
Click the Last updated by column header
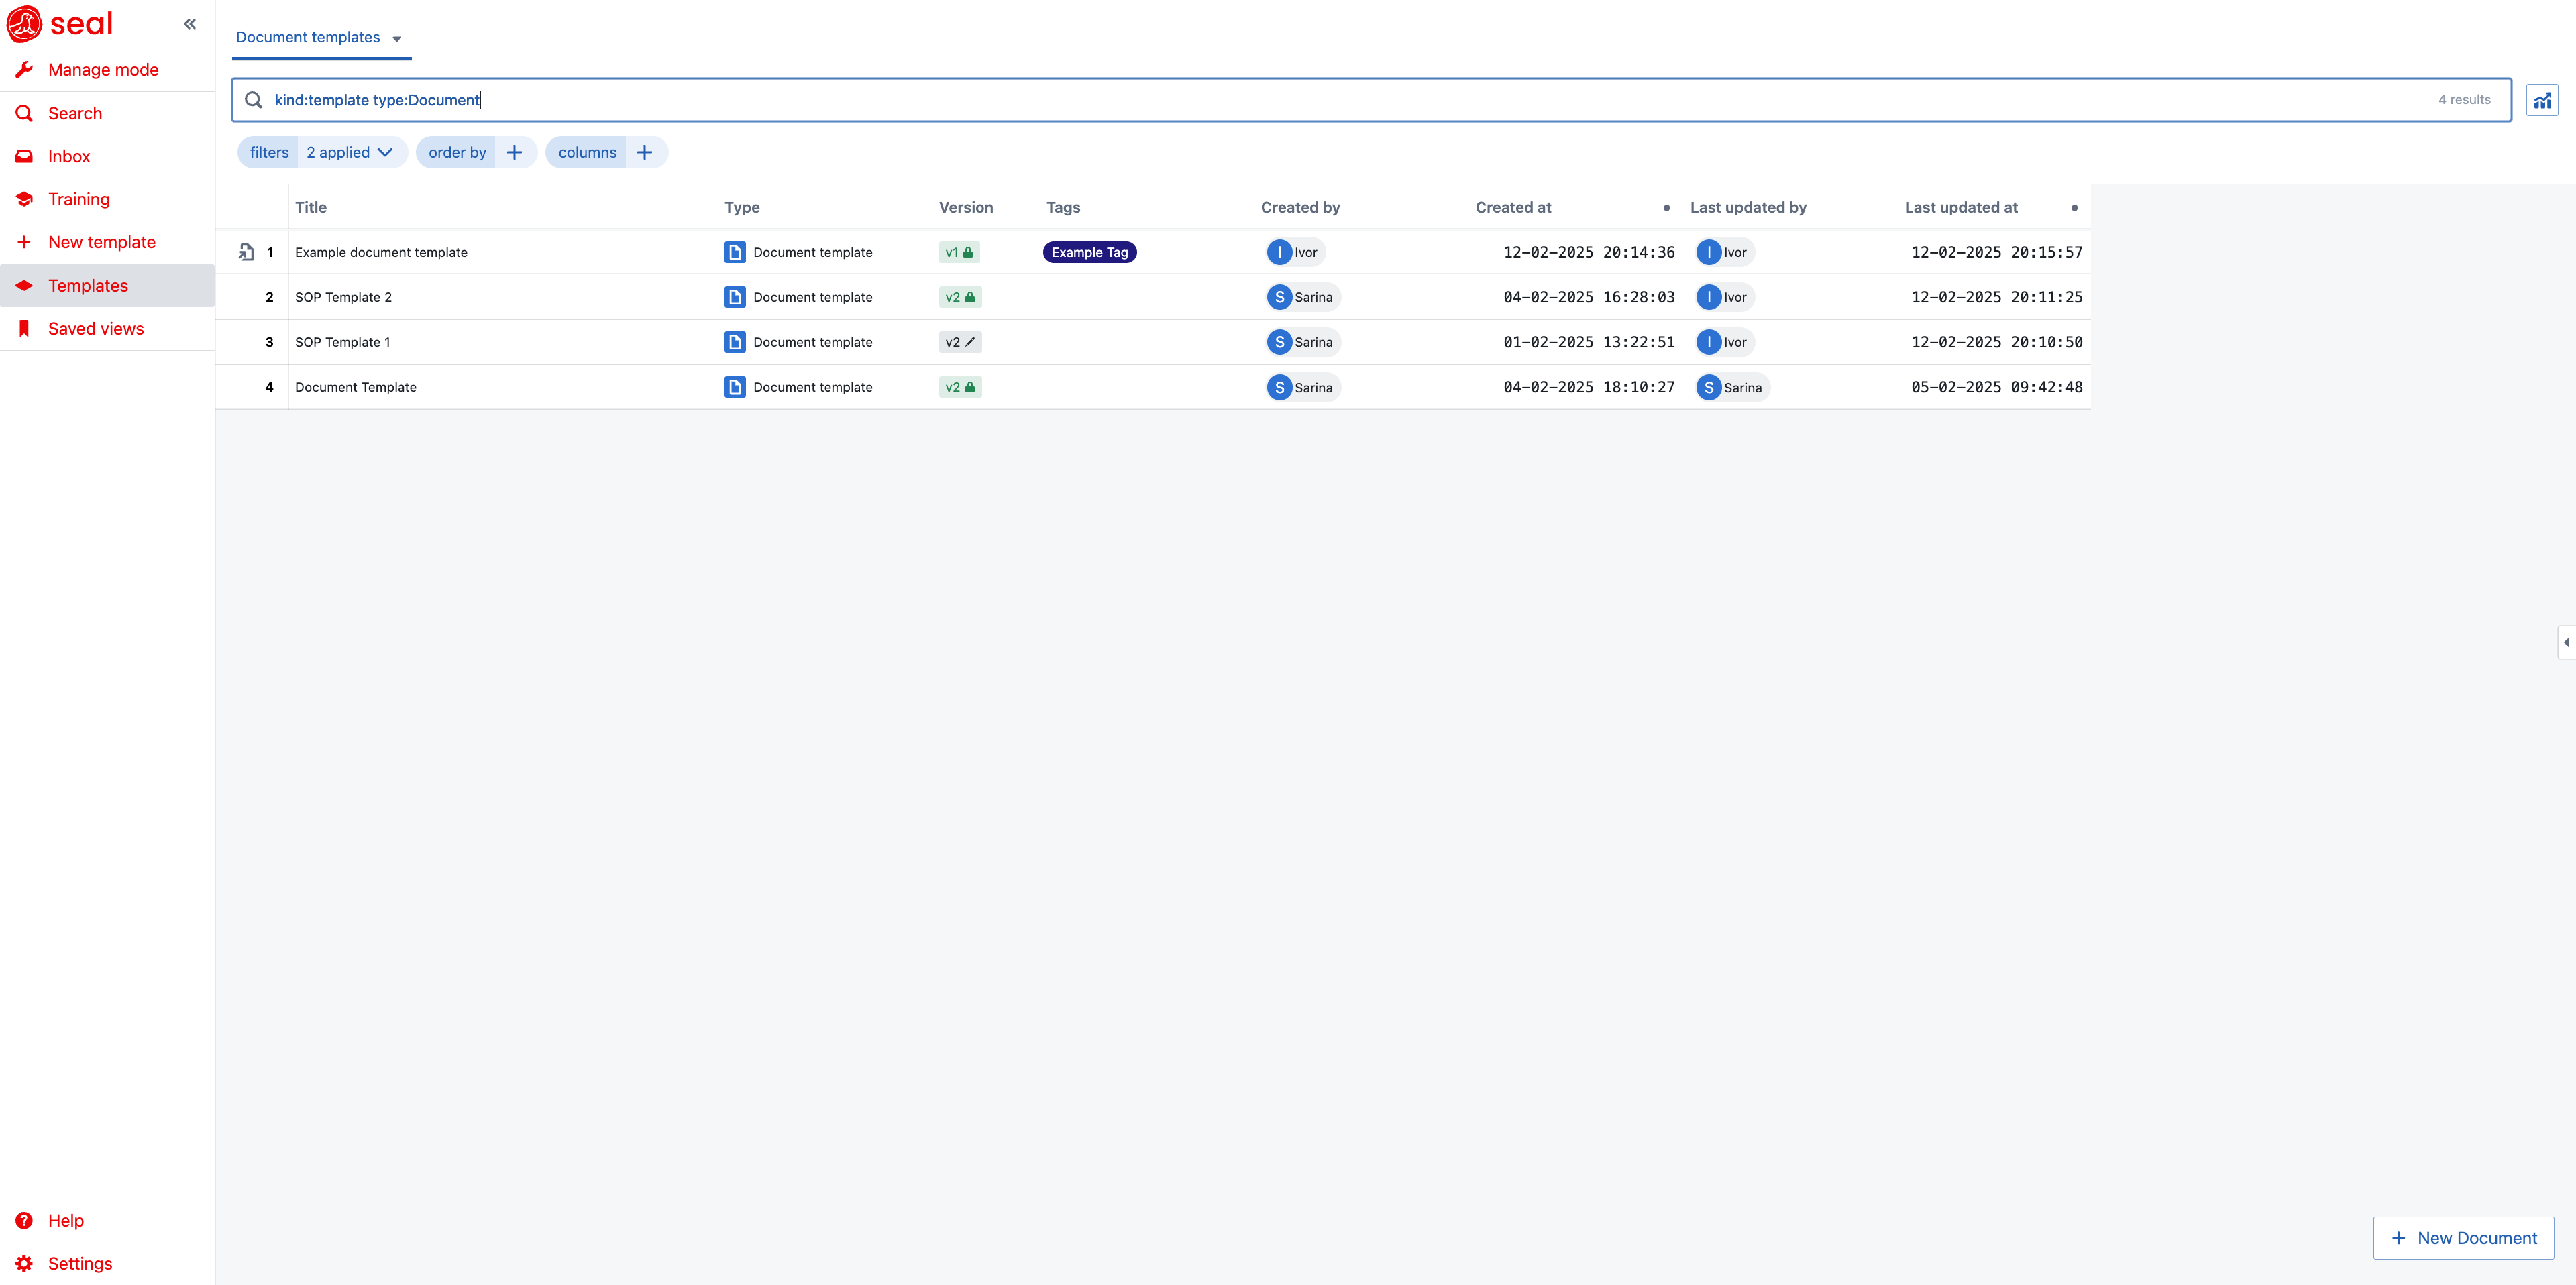[1748, 207]
